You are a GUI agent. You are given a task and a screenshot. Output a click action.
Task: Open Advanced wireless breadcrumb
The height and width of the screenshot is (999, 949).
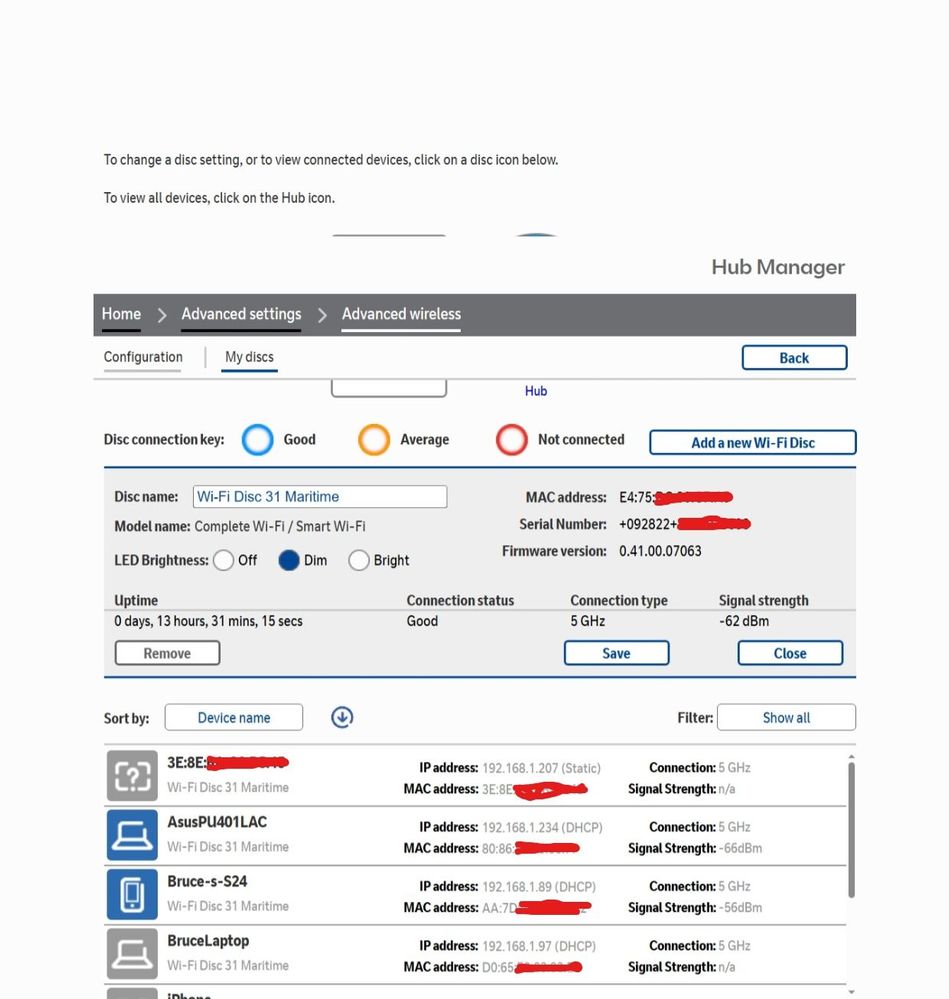point(401,314)
